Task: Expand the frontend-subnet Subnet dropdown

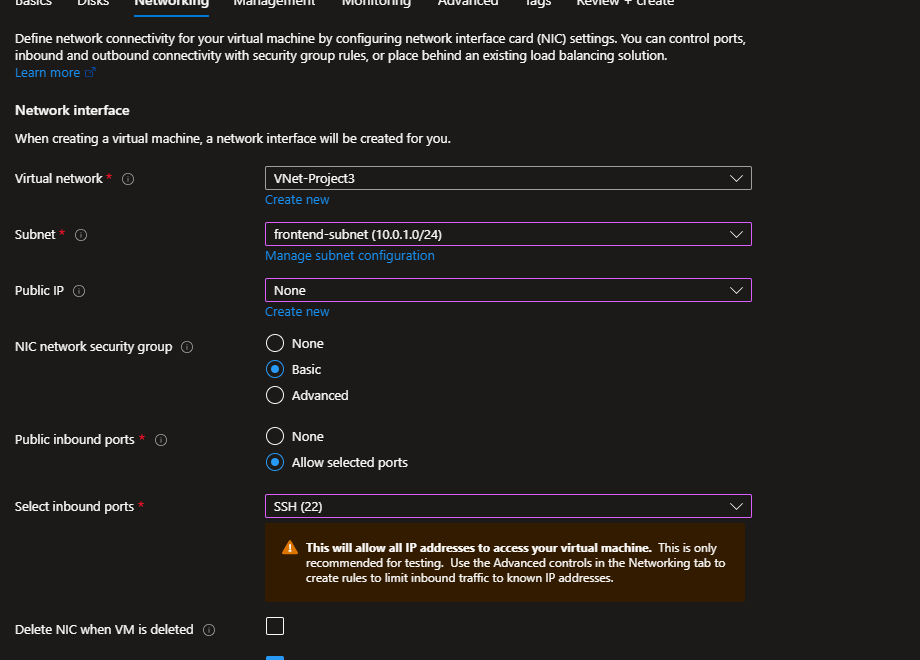Action: tap(507, 234)
